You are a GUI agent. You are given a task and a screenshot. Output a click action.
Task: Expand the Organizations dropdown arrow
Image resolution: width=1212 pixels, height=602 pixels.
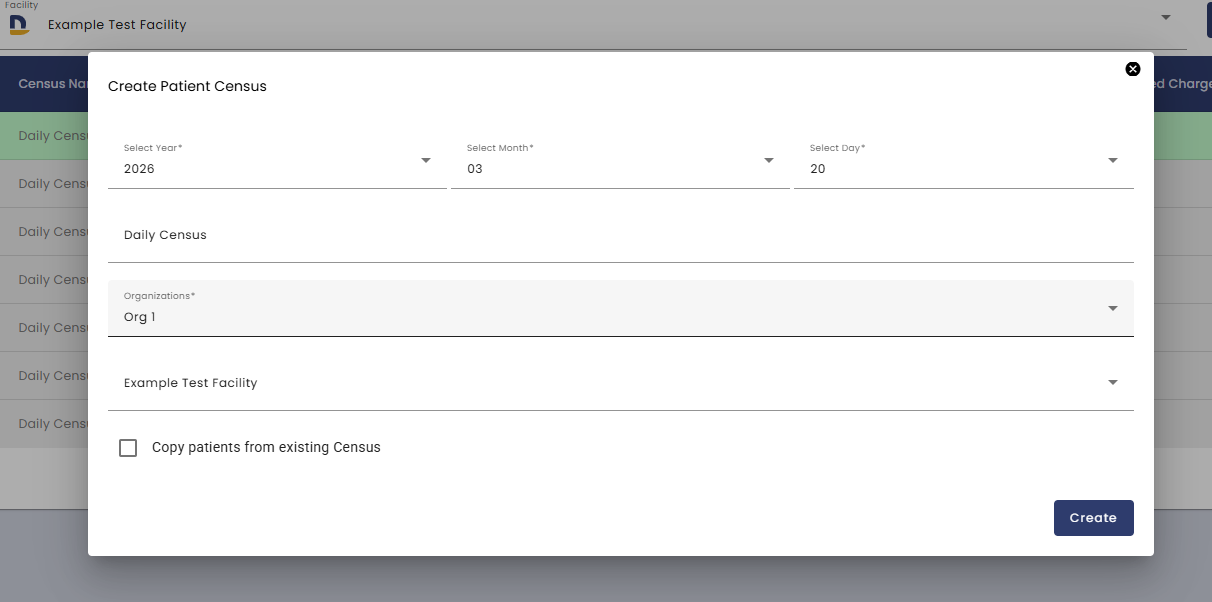[1113, 308]
